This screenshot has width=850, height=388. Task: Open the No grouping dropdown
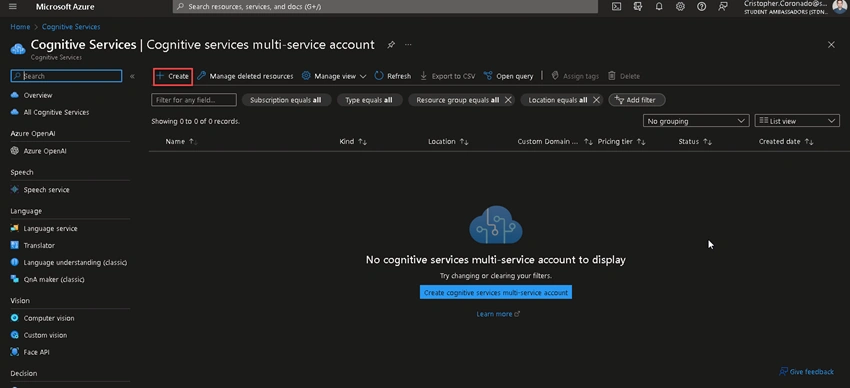click(x=696, y=121)
